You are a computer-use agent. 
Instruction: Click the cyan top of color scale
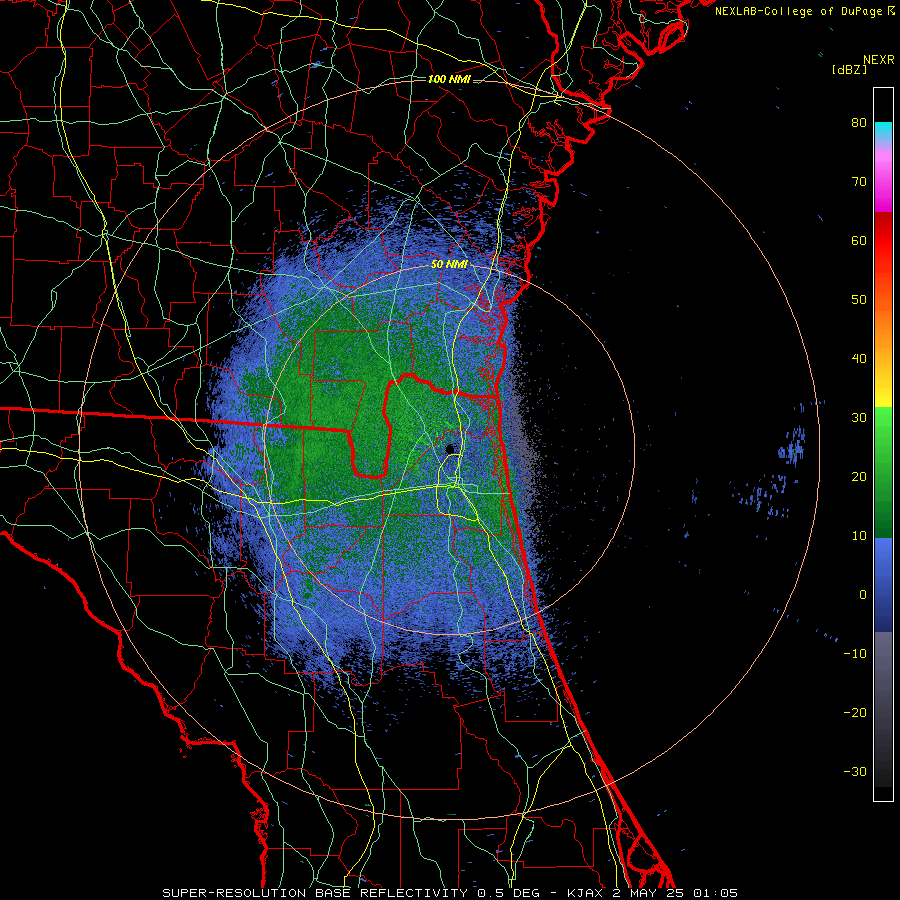883,130
